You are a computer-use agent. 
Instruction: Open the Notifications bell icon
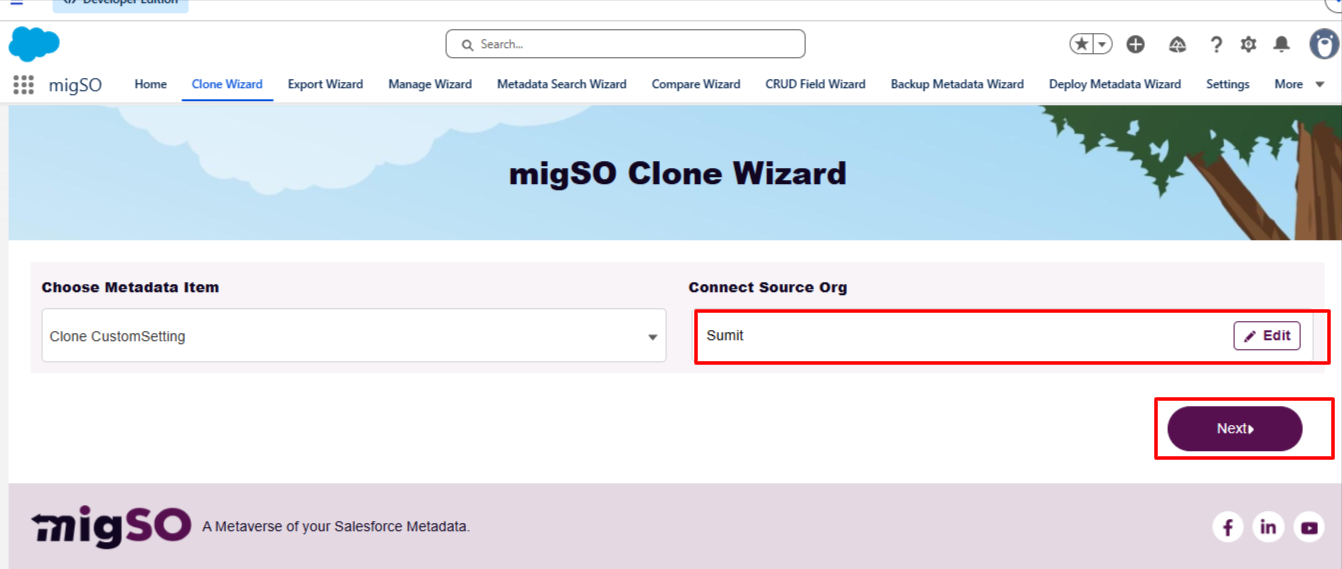coord(1281,44)
